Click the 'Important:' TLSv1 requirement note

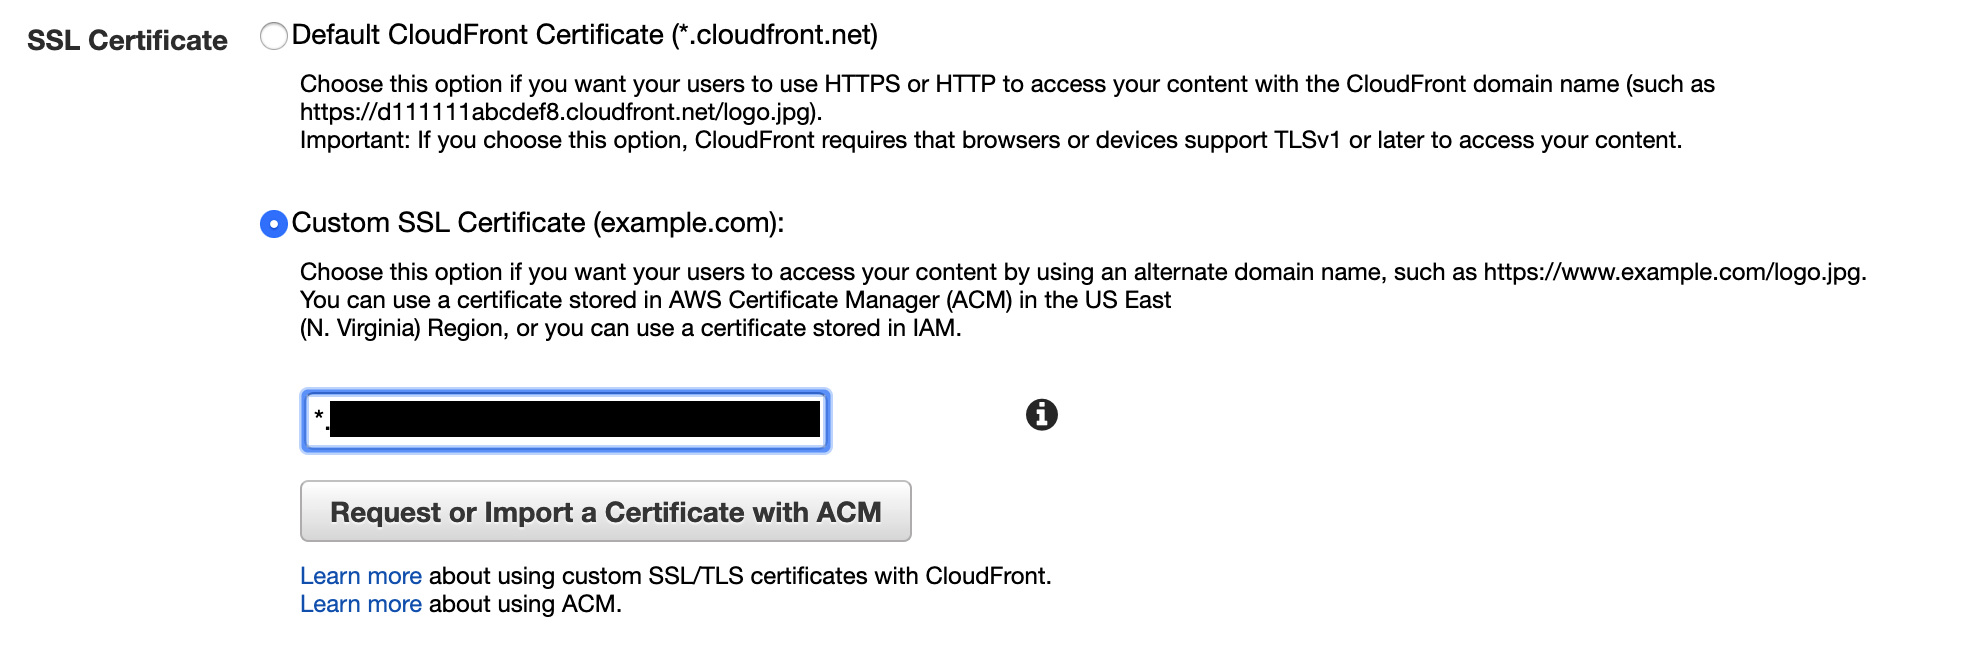tap(991, 140)
